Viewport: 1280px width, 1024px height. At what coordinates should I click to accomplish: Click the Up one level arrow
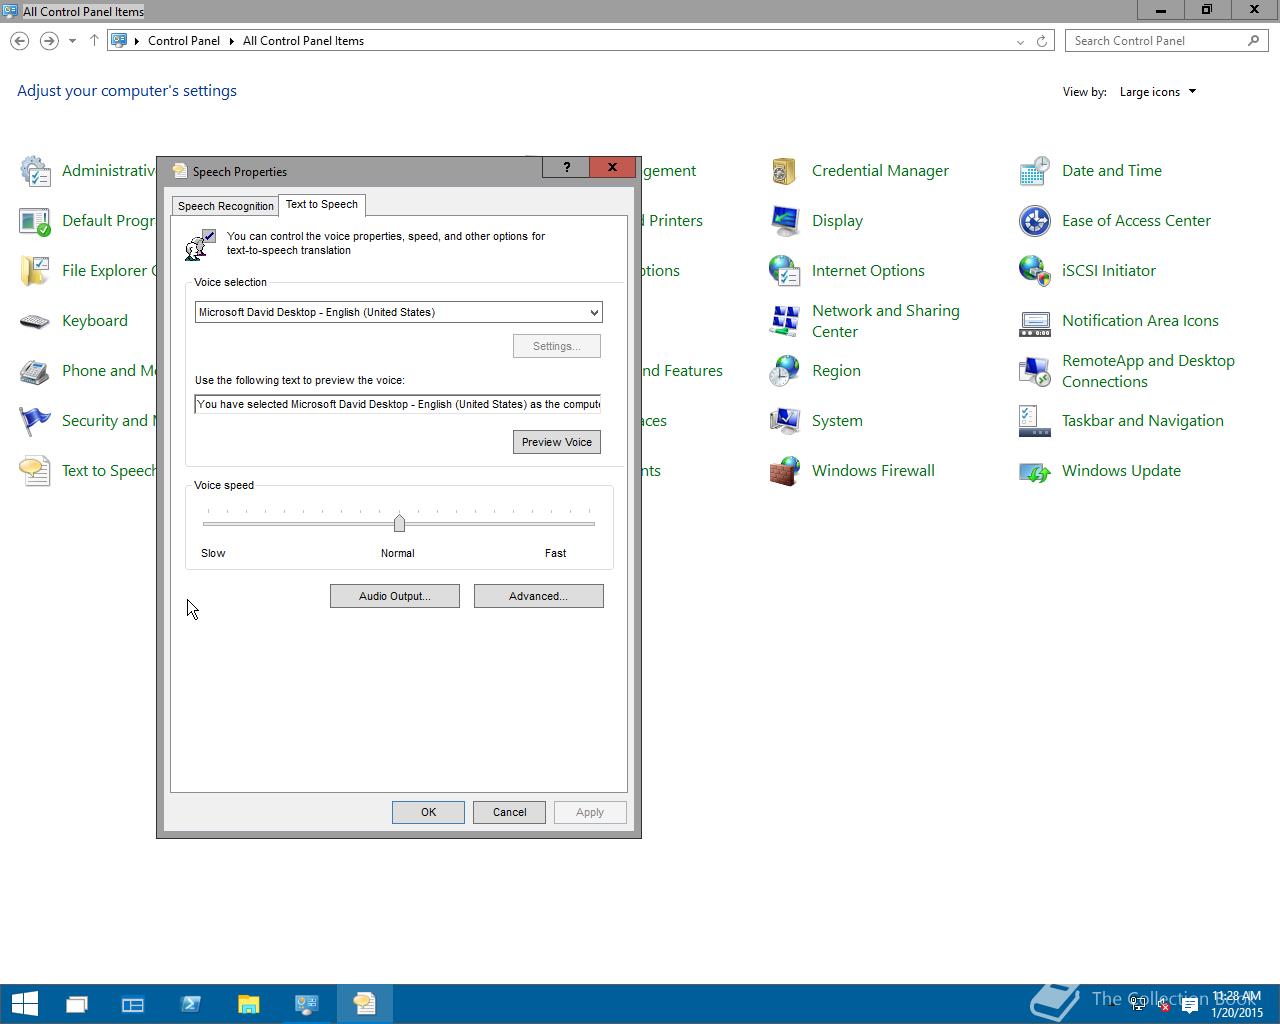click(94, 41)
